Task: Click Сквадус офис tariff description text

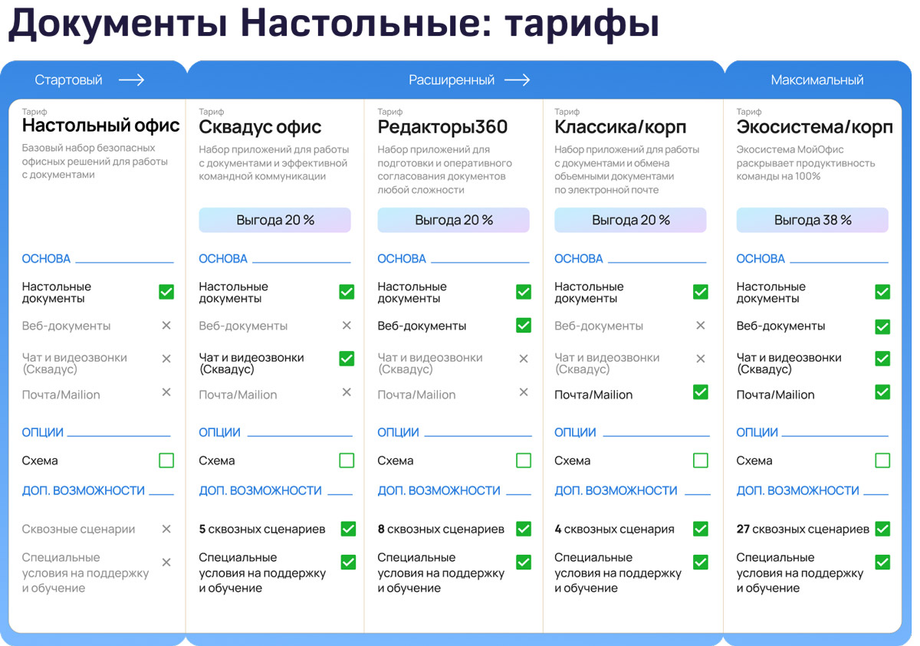Action: click(x=273, y=163)
